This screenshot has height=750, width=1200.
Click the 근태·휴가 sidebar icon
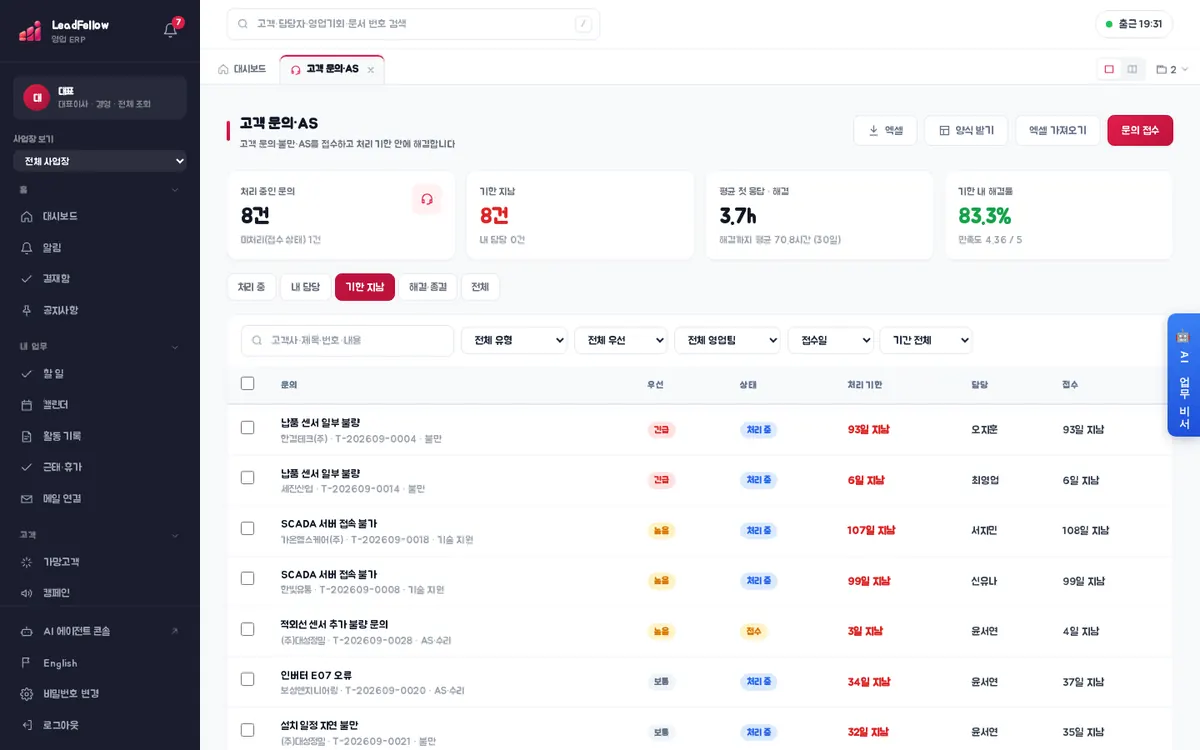27,467
